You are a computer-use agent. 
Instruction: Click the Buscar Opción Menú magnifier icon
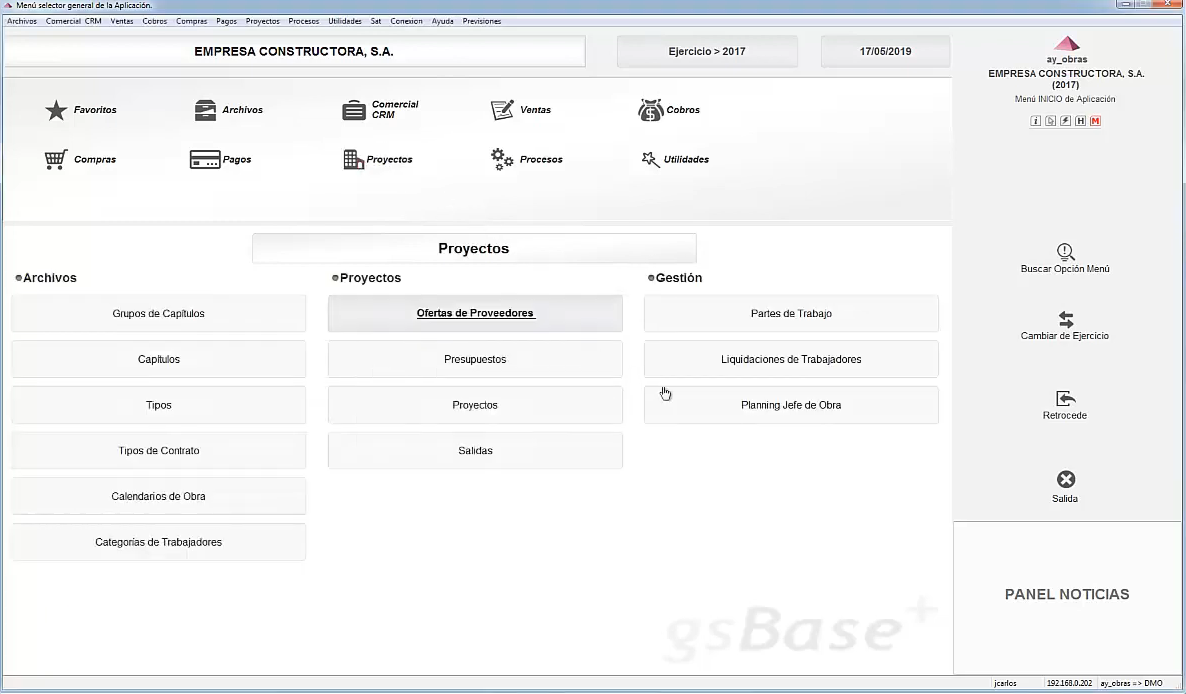[1064, 253]
